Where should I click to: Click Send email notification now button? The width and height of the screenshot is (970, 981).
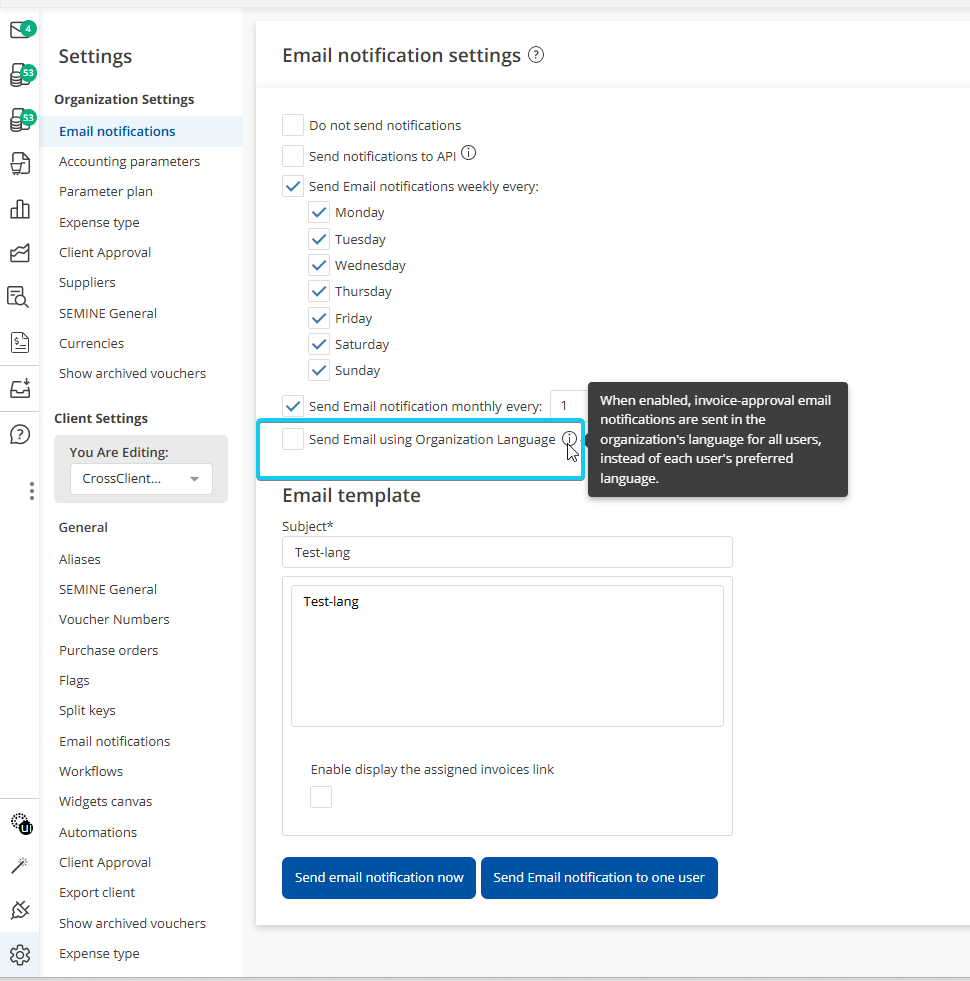pyautogui.click(x=379, y=878)
